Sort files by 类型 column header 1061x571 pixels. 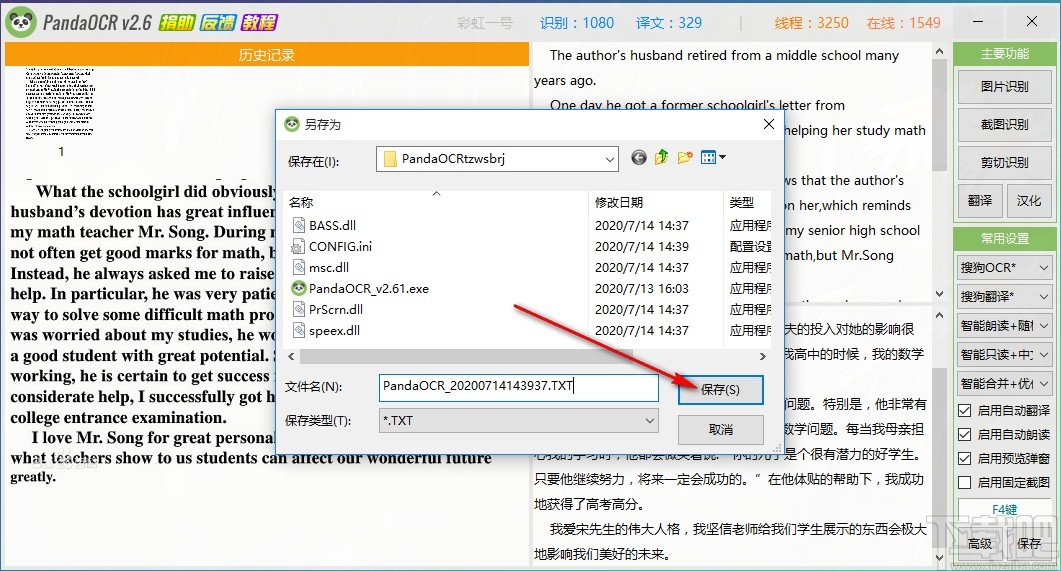point(742,202)
